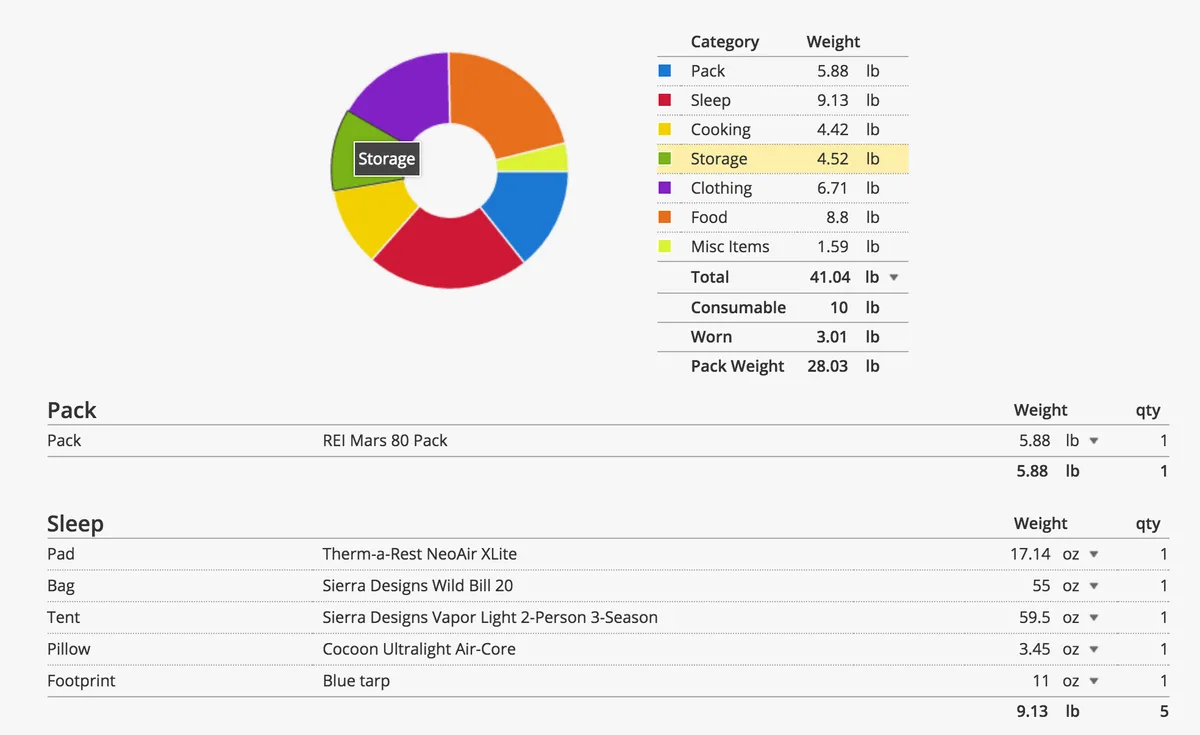The height and width of the screenshot is (735, 1200).
Task: Click the red Sleep category color swatch
Action: click(667, 100)
